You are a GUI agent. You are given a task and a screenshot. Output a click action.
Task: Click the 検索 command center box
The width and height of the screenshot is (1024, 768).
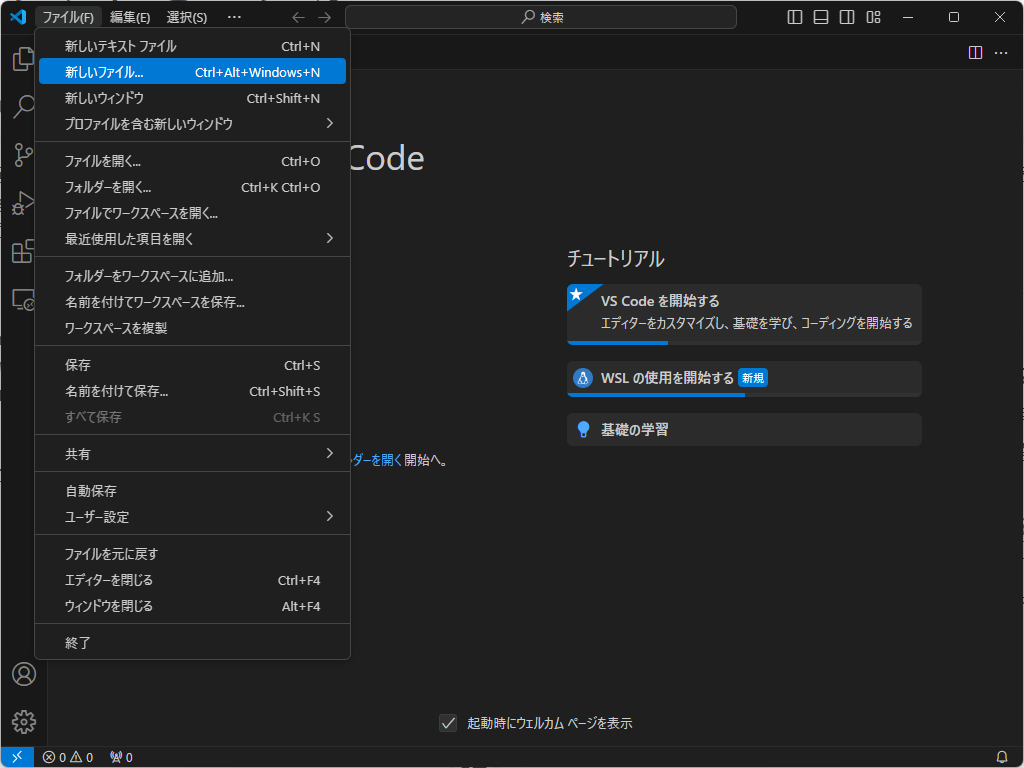tap(541, 17)
